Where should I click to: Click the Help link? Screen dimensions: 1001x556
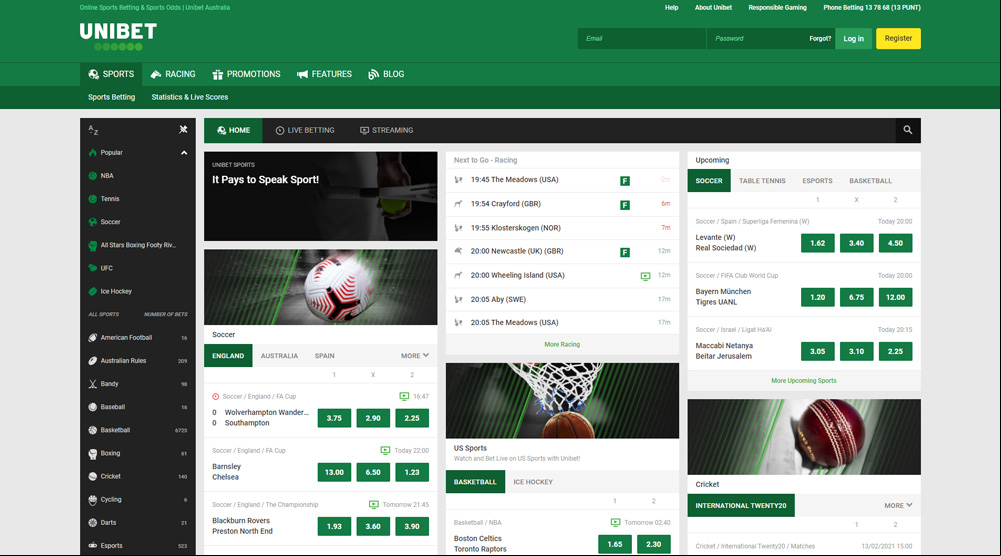pos(671,8)
